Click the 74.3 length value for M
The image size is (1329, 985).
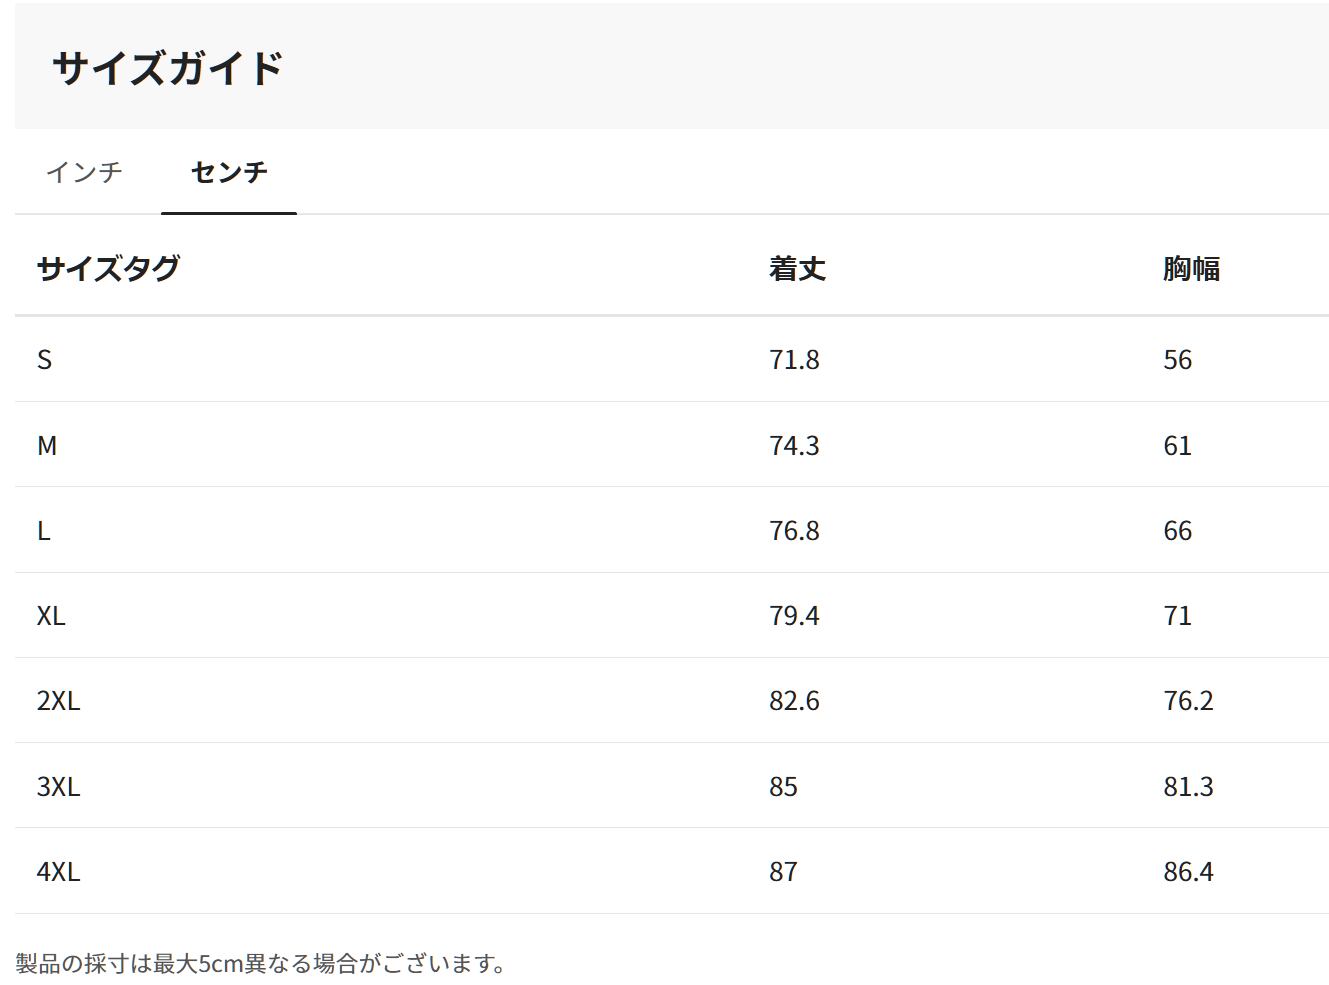pos(794,446)
